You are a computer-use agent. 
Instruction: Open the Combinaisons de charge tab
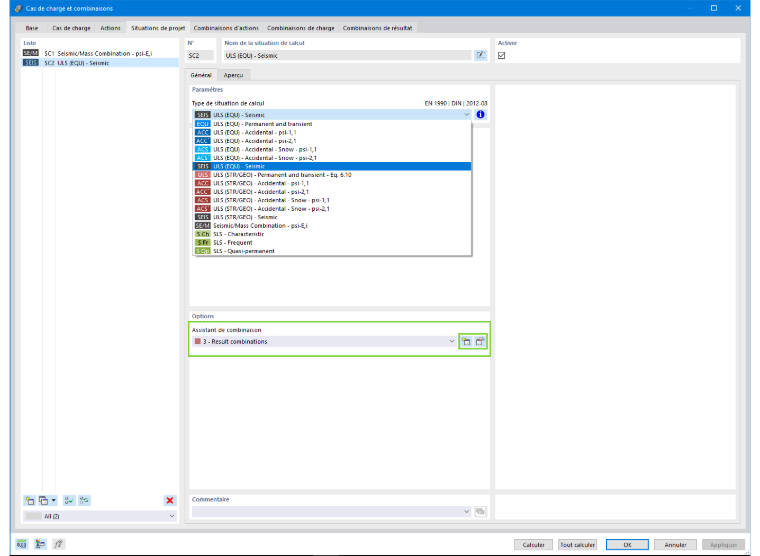301,28
